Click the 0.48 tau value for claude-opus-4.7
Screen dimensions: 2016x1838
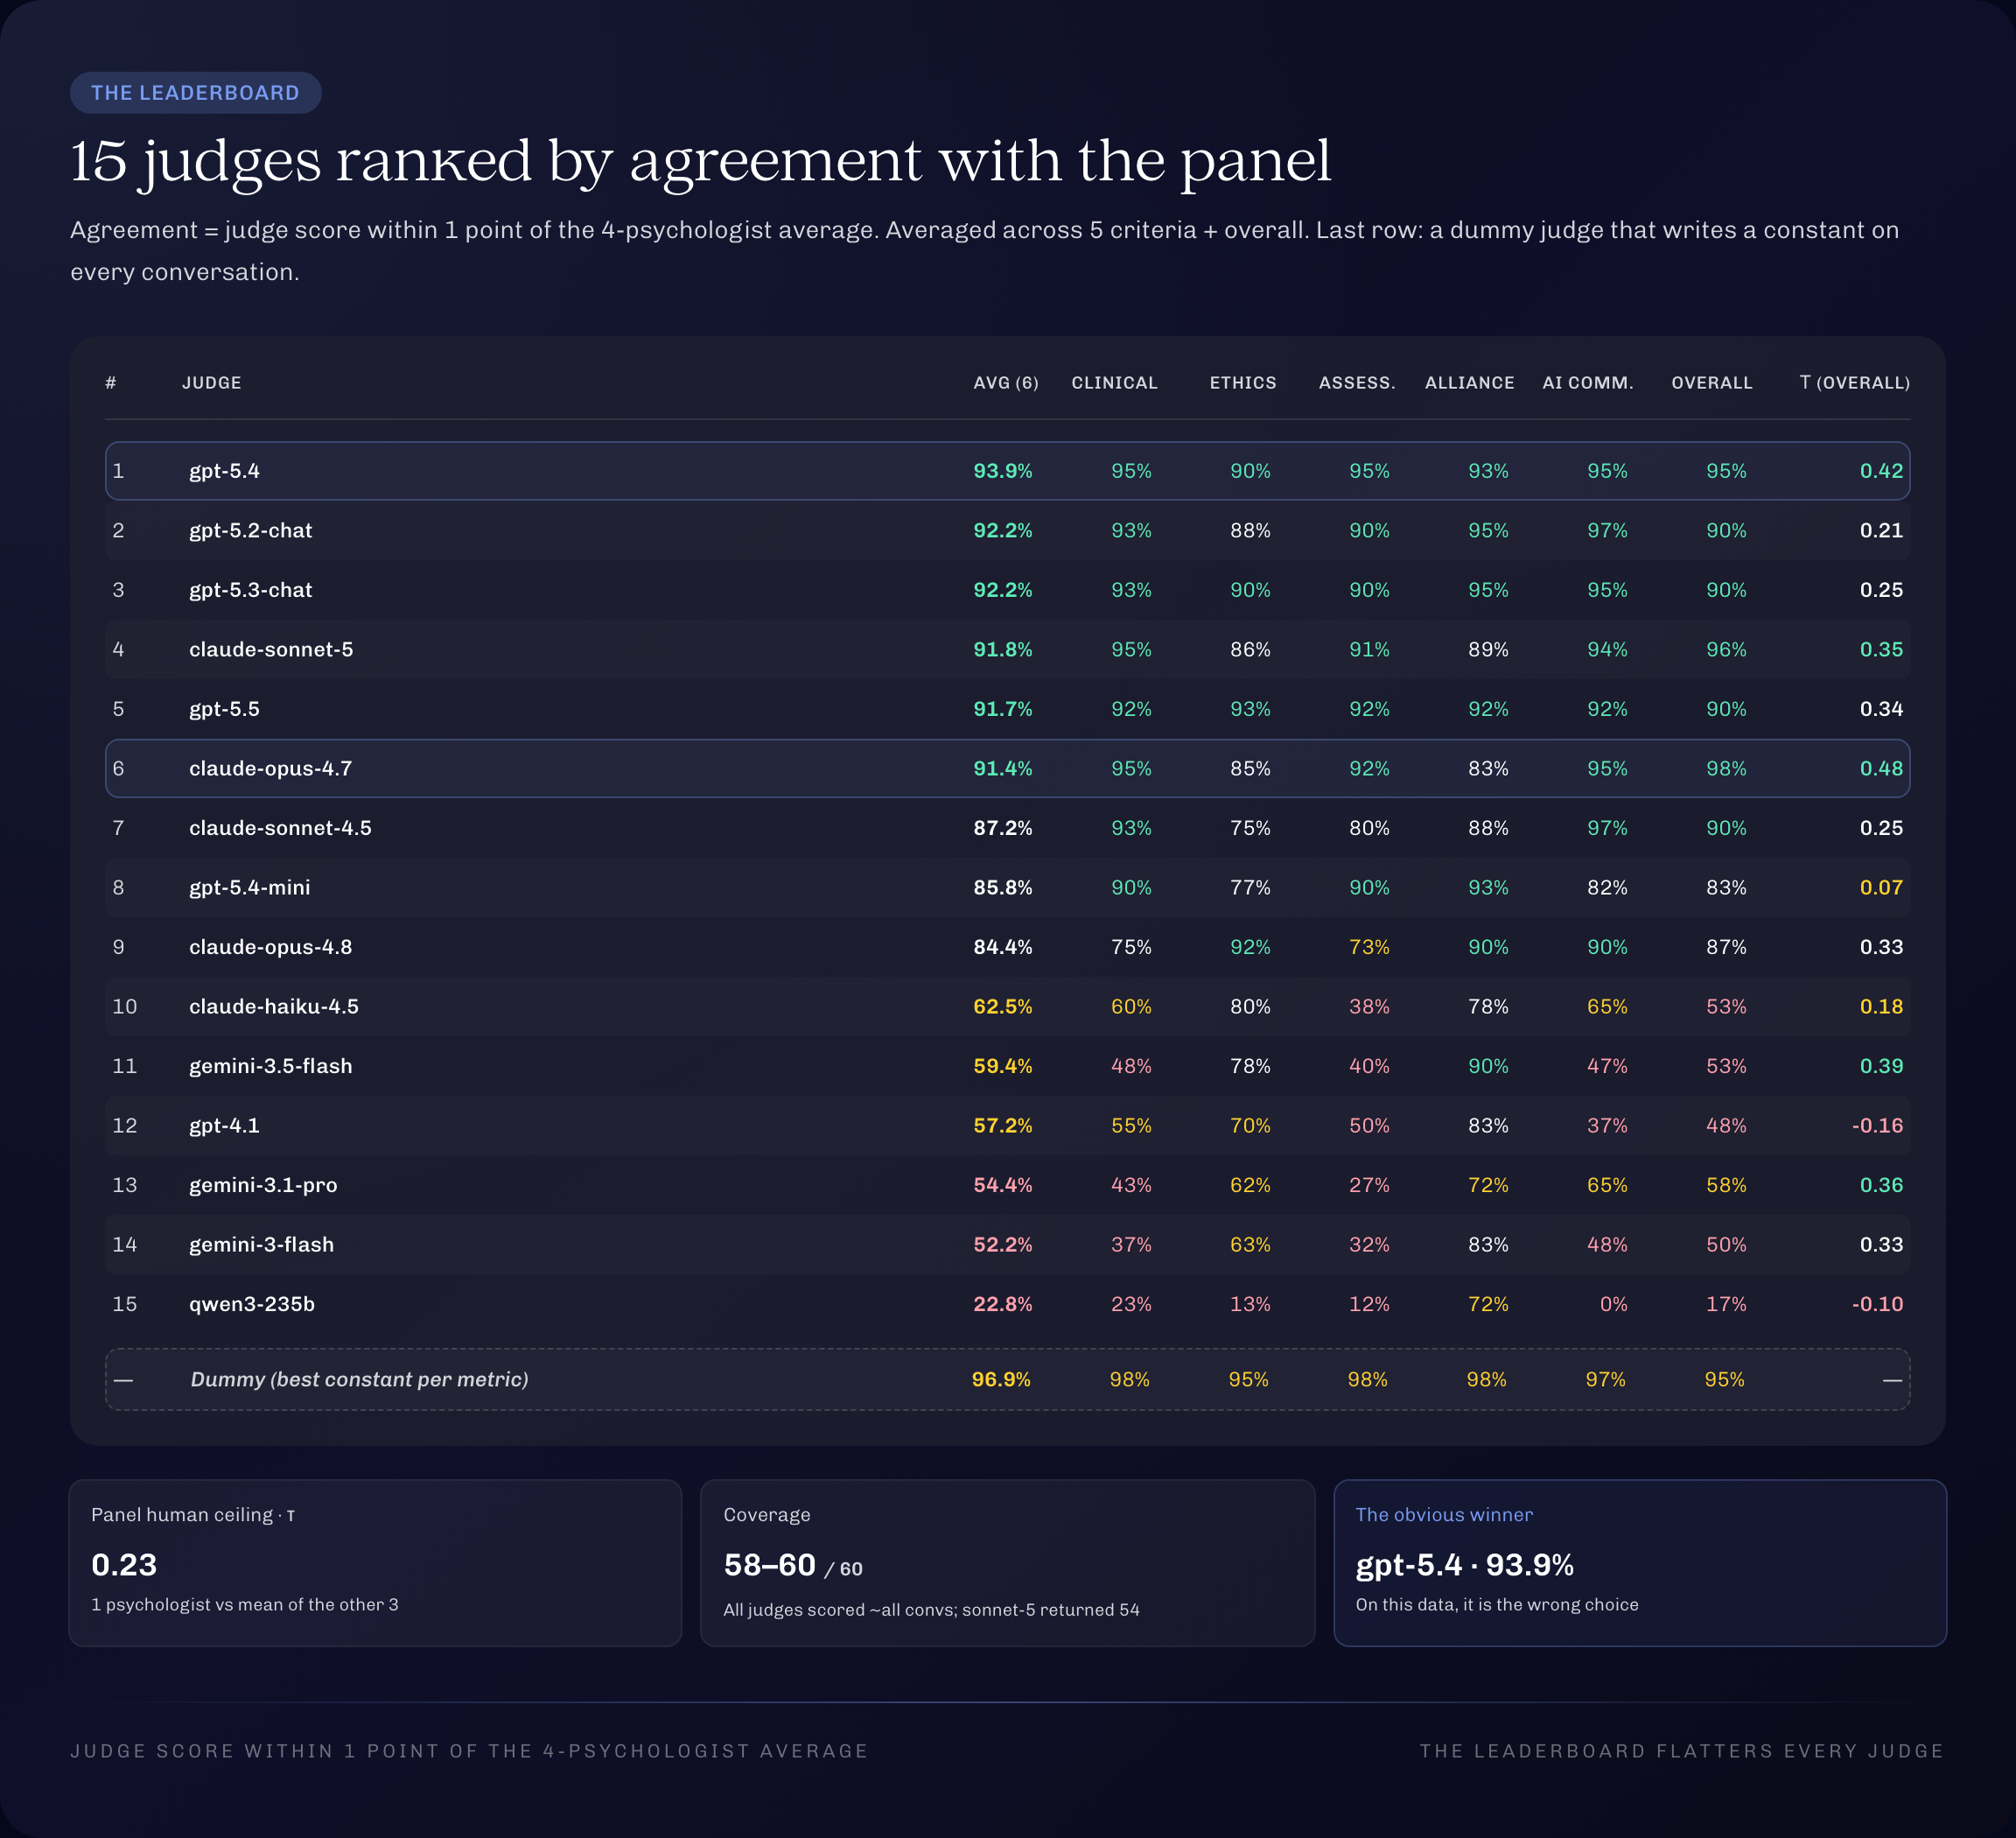click(x=1881, y=768)
